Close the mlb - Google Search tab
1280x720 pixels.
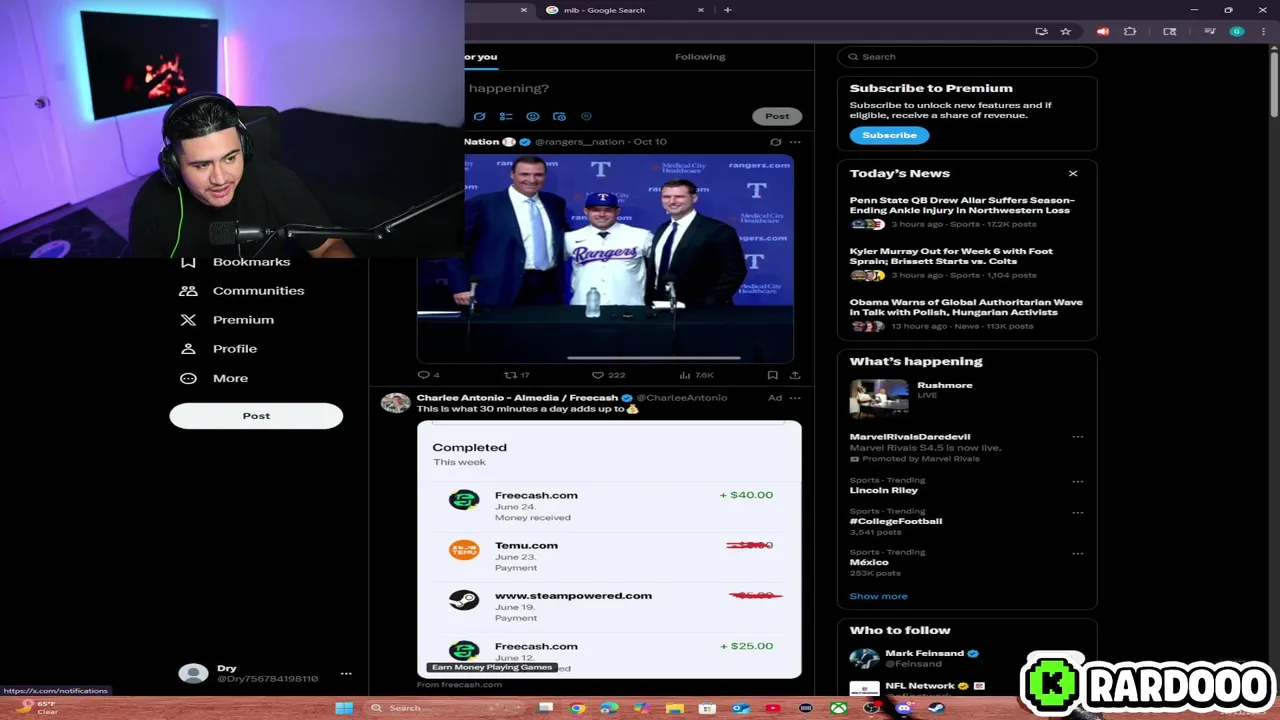coord(701,10)
